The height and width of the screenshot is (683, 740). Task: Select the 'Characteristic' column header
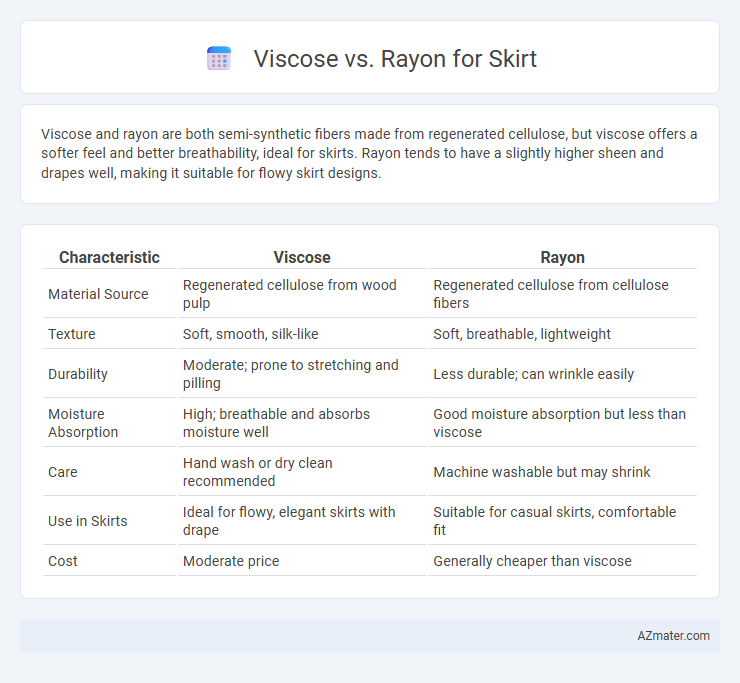[109, 257]
